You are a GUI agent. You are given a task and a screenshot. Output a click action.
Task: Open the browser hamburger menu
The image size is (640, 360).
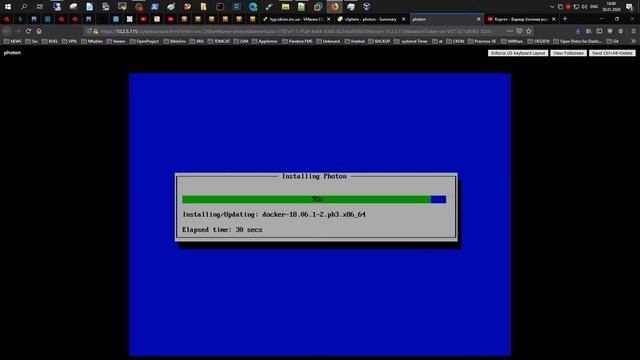coord(633,31)
